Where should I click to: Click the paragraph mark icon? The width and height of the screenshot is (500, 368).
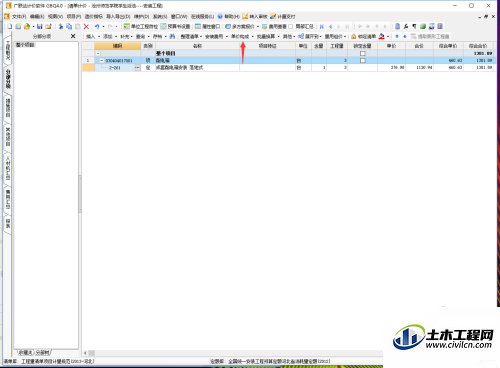coord(414,26)
